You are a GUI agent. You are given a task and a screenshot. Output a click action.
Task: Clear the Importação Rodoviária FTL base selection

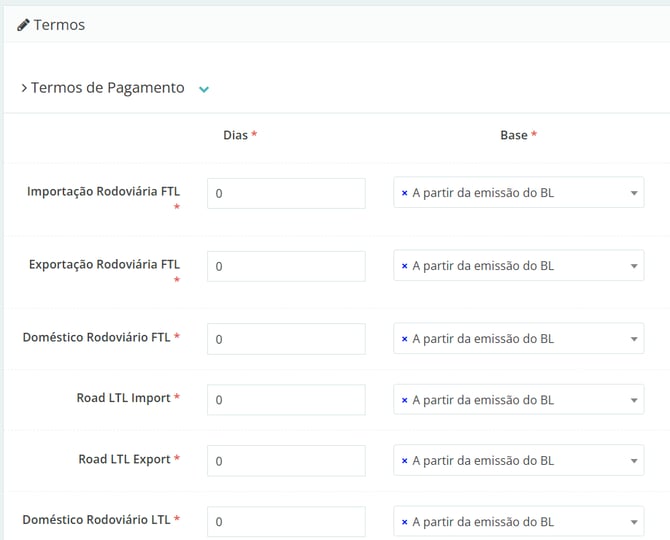404,193
